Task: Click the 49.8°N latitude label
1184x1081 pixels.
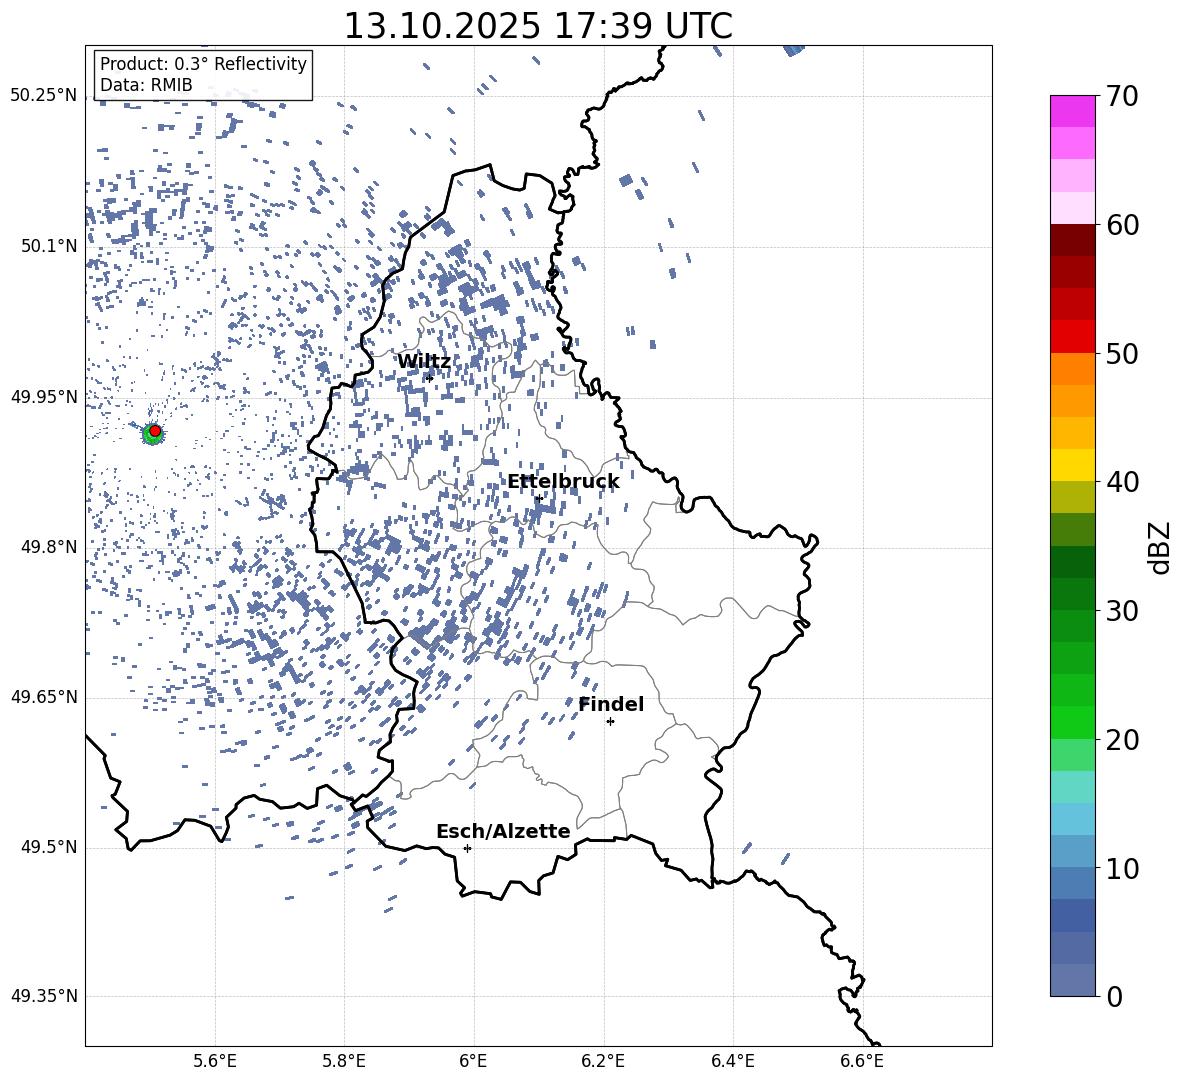Action: click(49, 547)
